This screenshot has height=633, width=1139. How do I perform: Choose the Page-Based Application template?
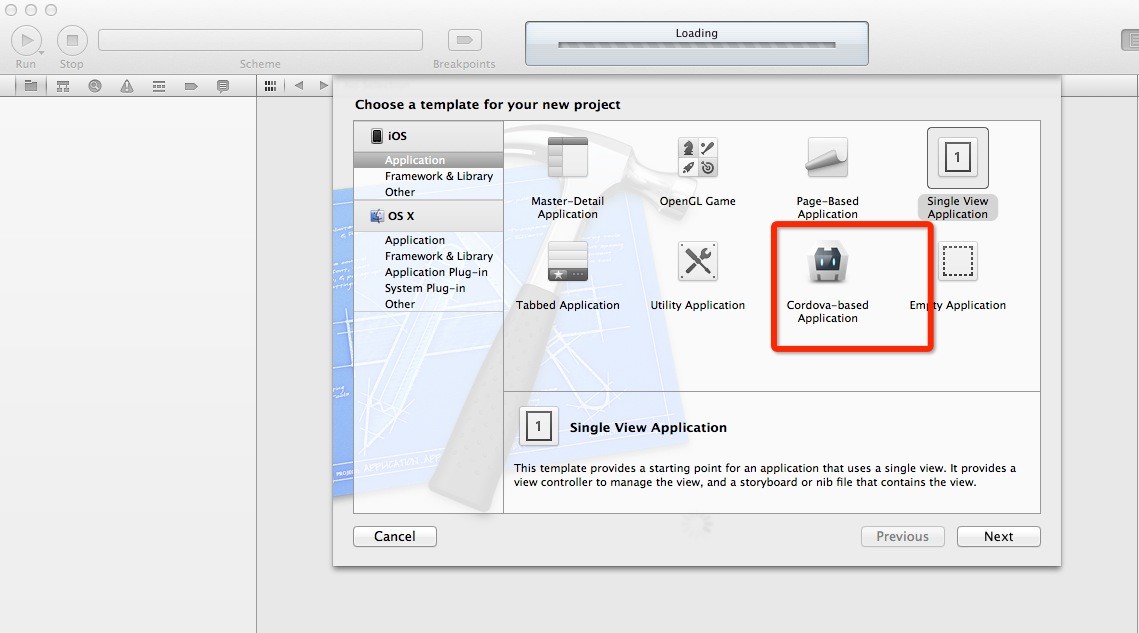point(827,177)
